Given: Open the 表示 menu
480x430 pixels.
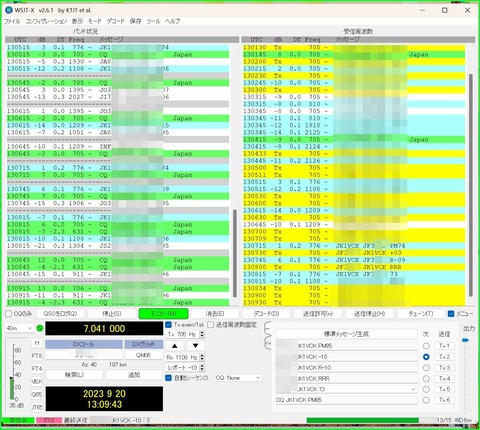Looking at the screenshot, I should 77,21.
